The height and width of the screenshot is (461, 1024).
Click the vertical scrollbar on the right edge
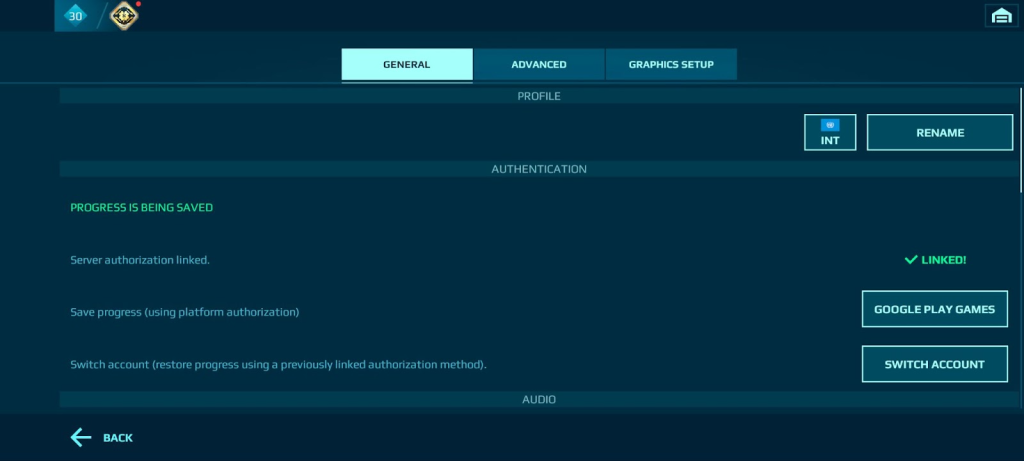click(x=1019, y=140)
